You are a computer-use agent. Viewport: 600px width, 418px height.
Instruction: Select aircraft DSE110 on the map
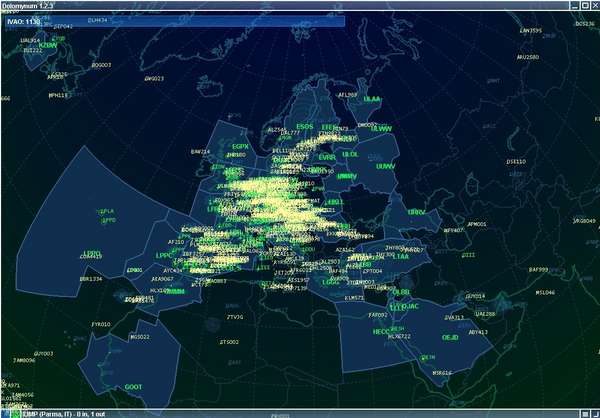tap(516, 162)
